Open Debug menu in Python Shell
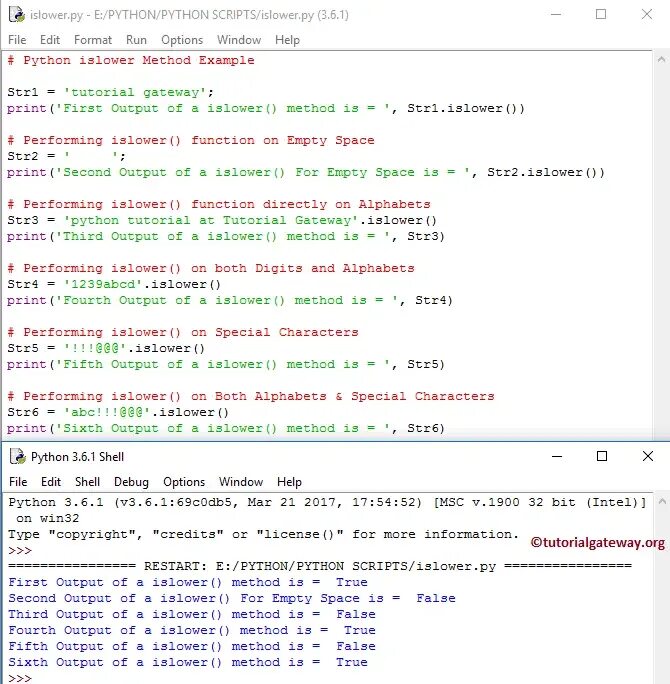This screenshot has width=670, height=684. [x=131, y=482]
